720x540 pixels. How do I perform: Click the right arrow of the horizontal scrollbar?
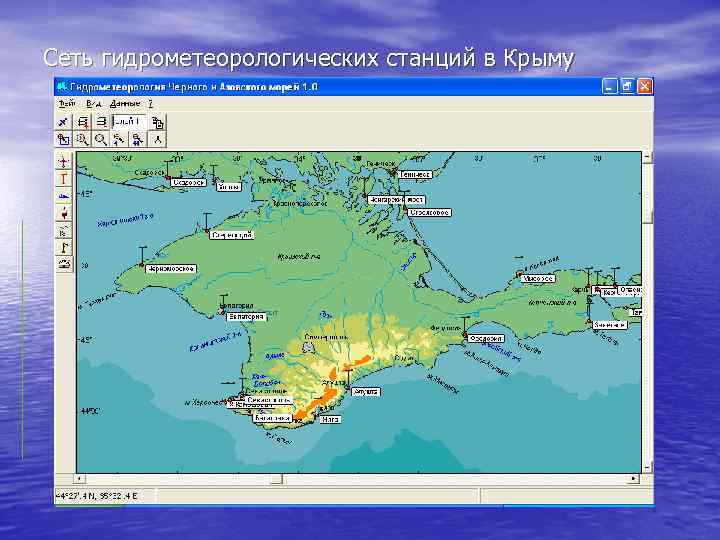point(634,479)
